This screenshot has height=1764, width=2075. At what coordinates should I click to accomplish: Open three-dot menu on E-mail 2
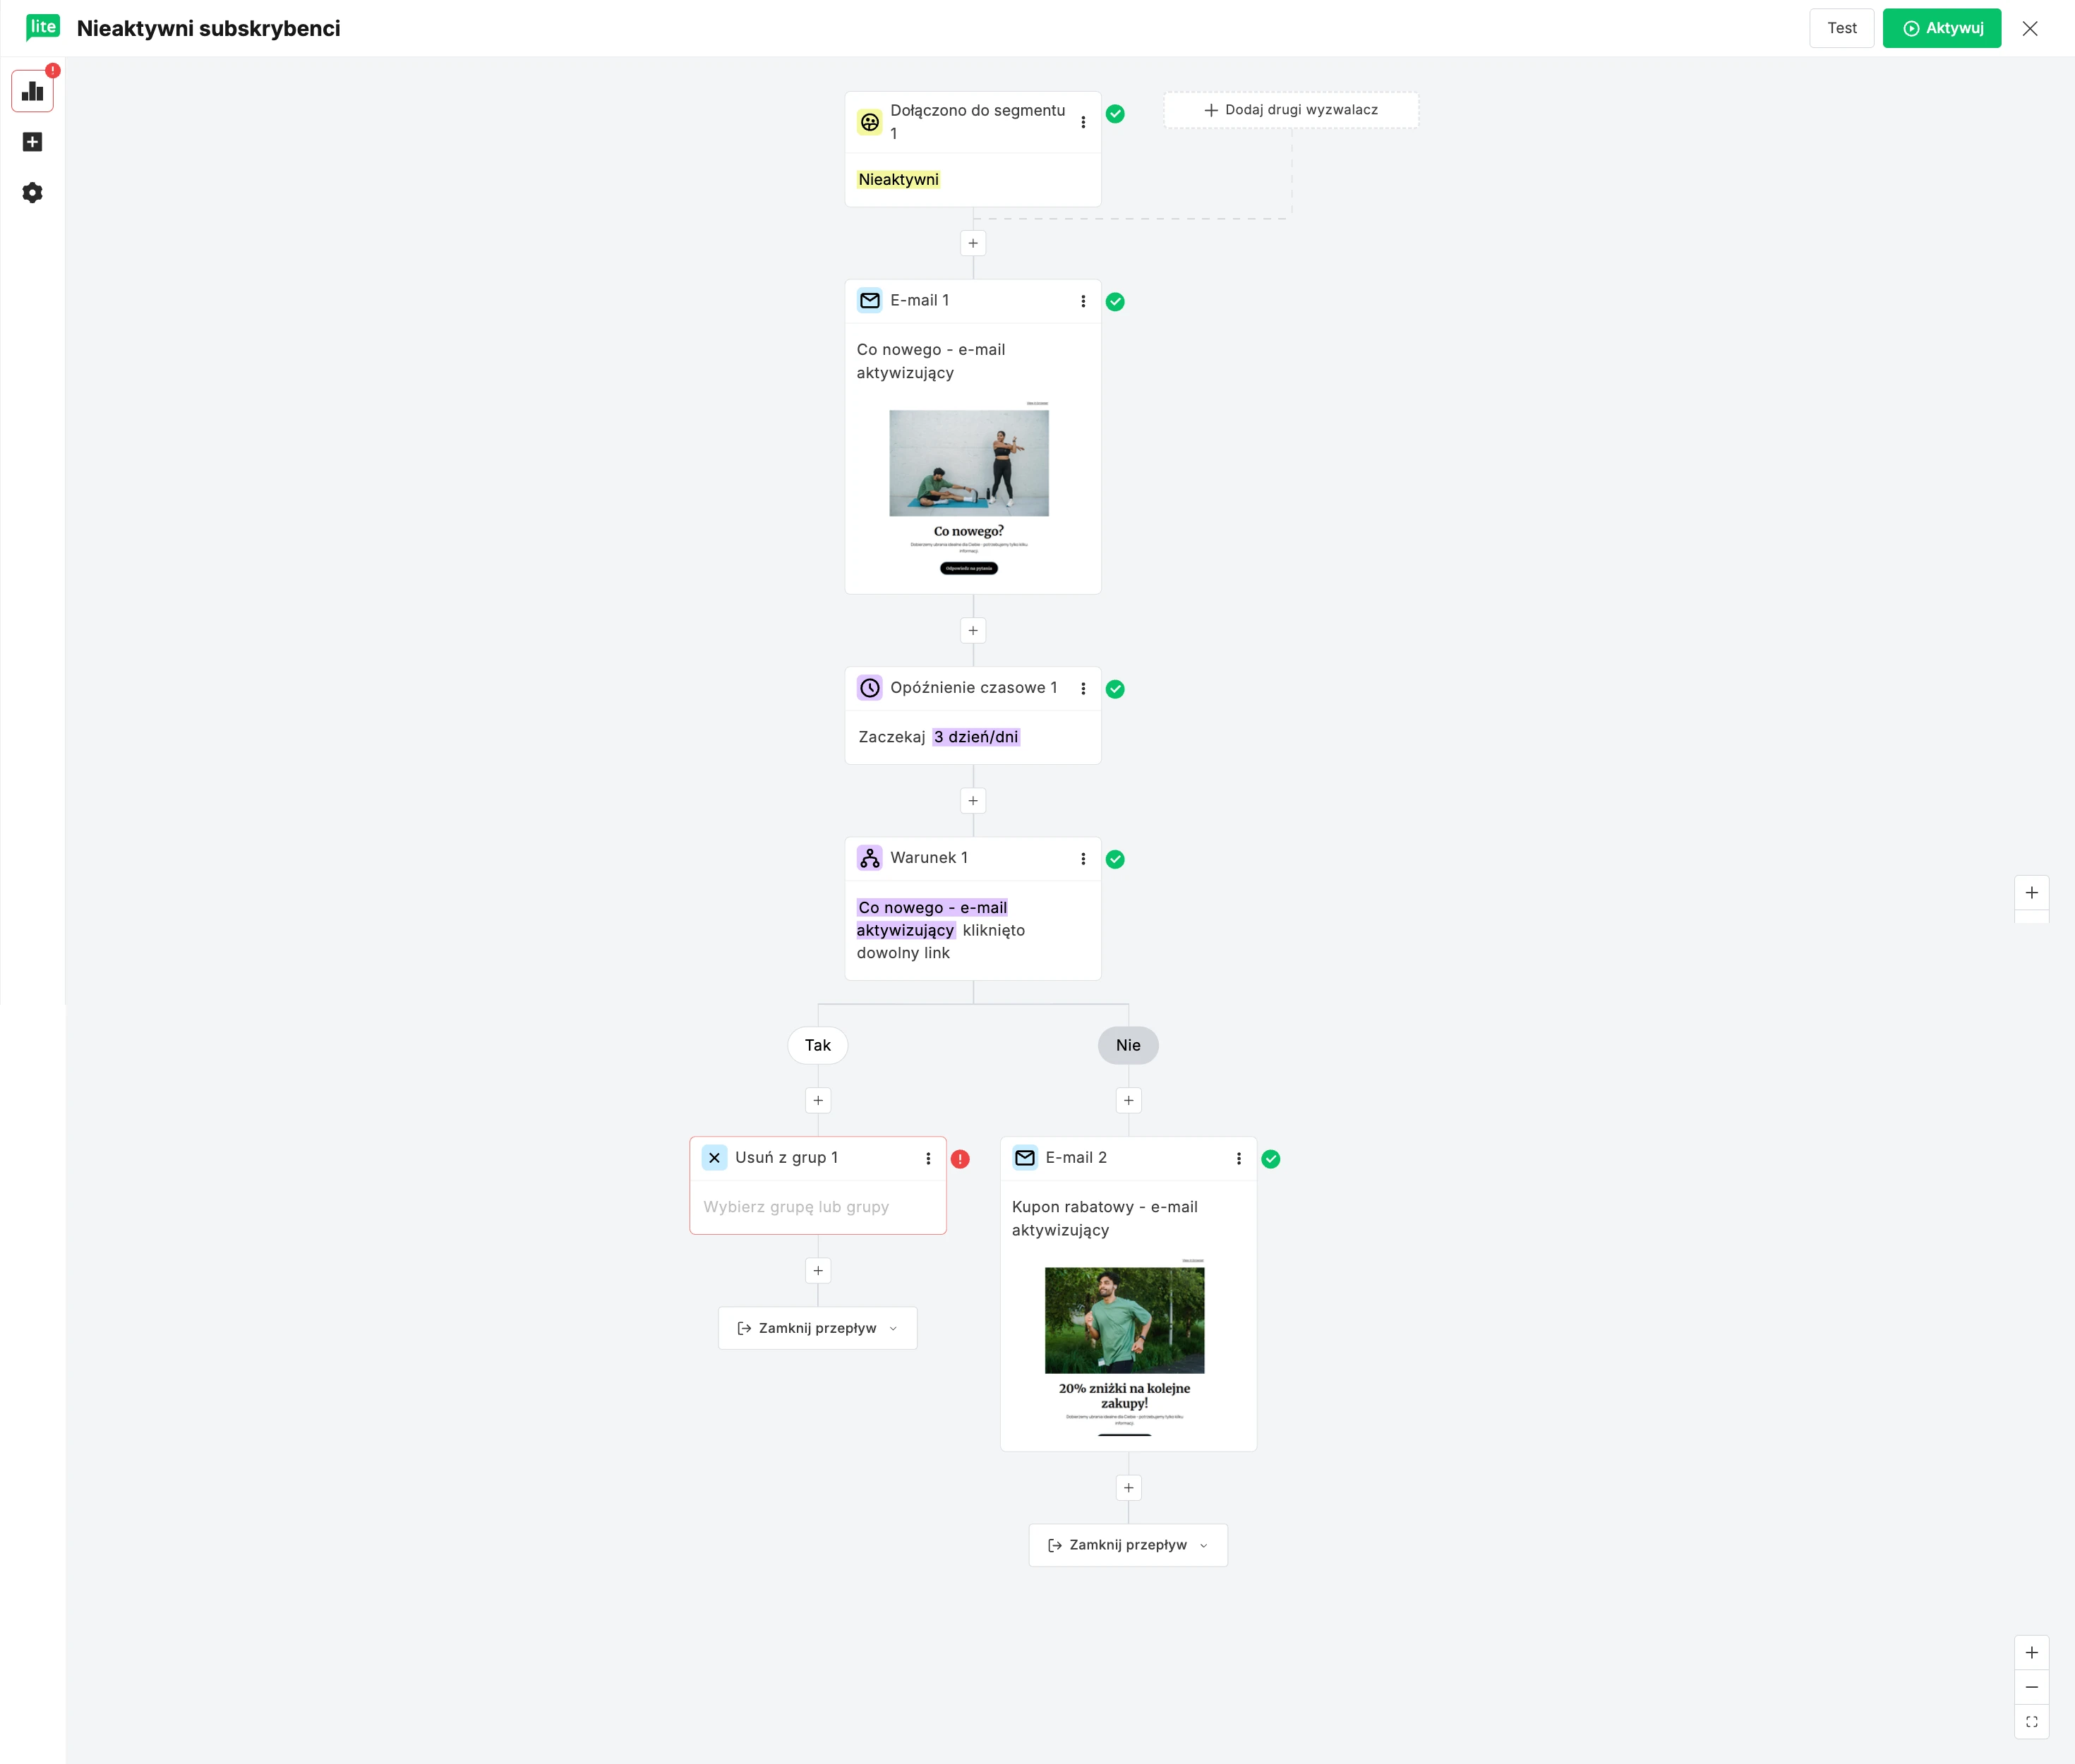1238,1159
